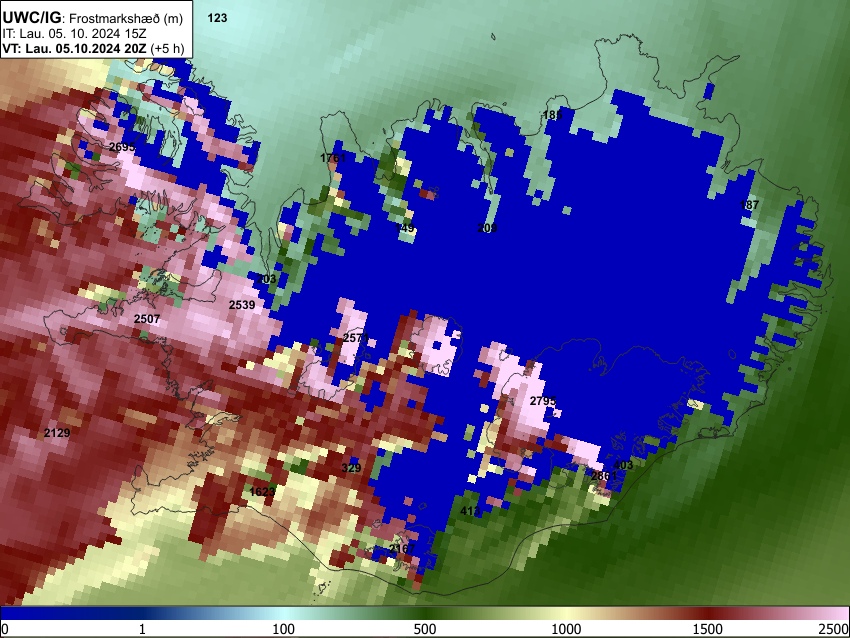Click the map value '123'

217,18
